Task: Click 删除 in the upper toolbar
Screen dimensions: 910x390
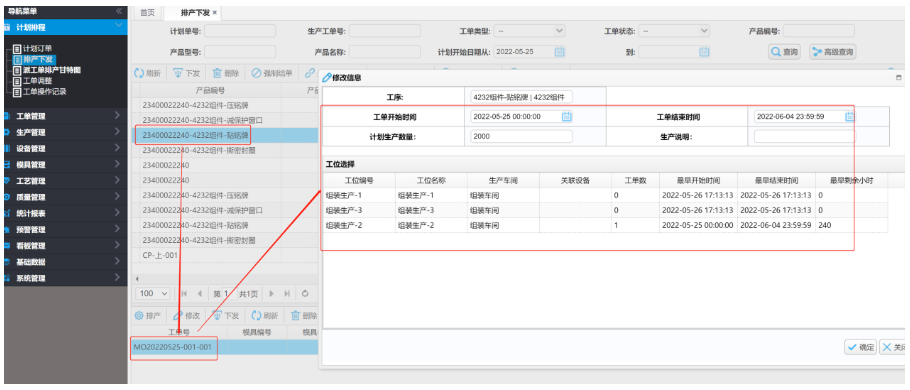Action: click(x=226, y=73)
